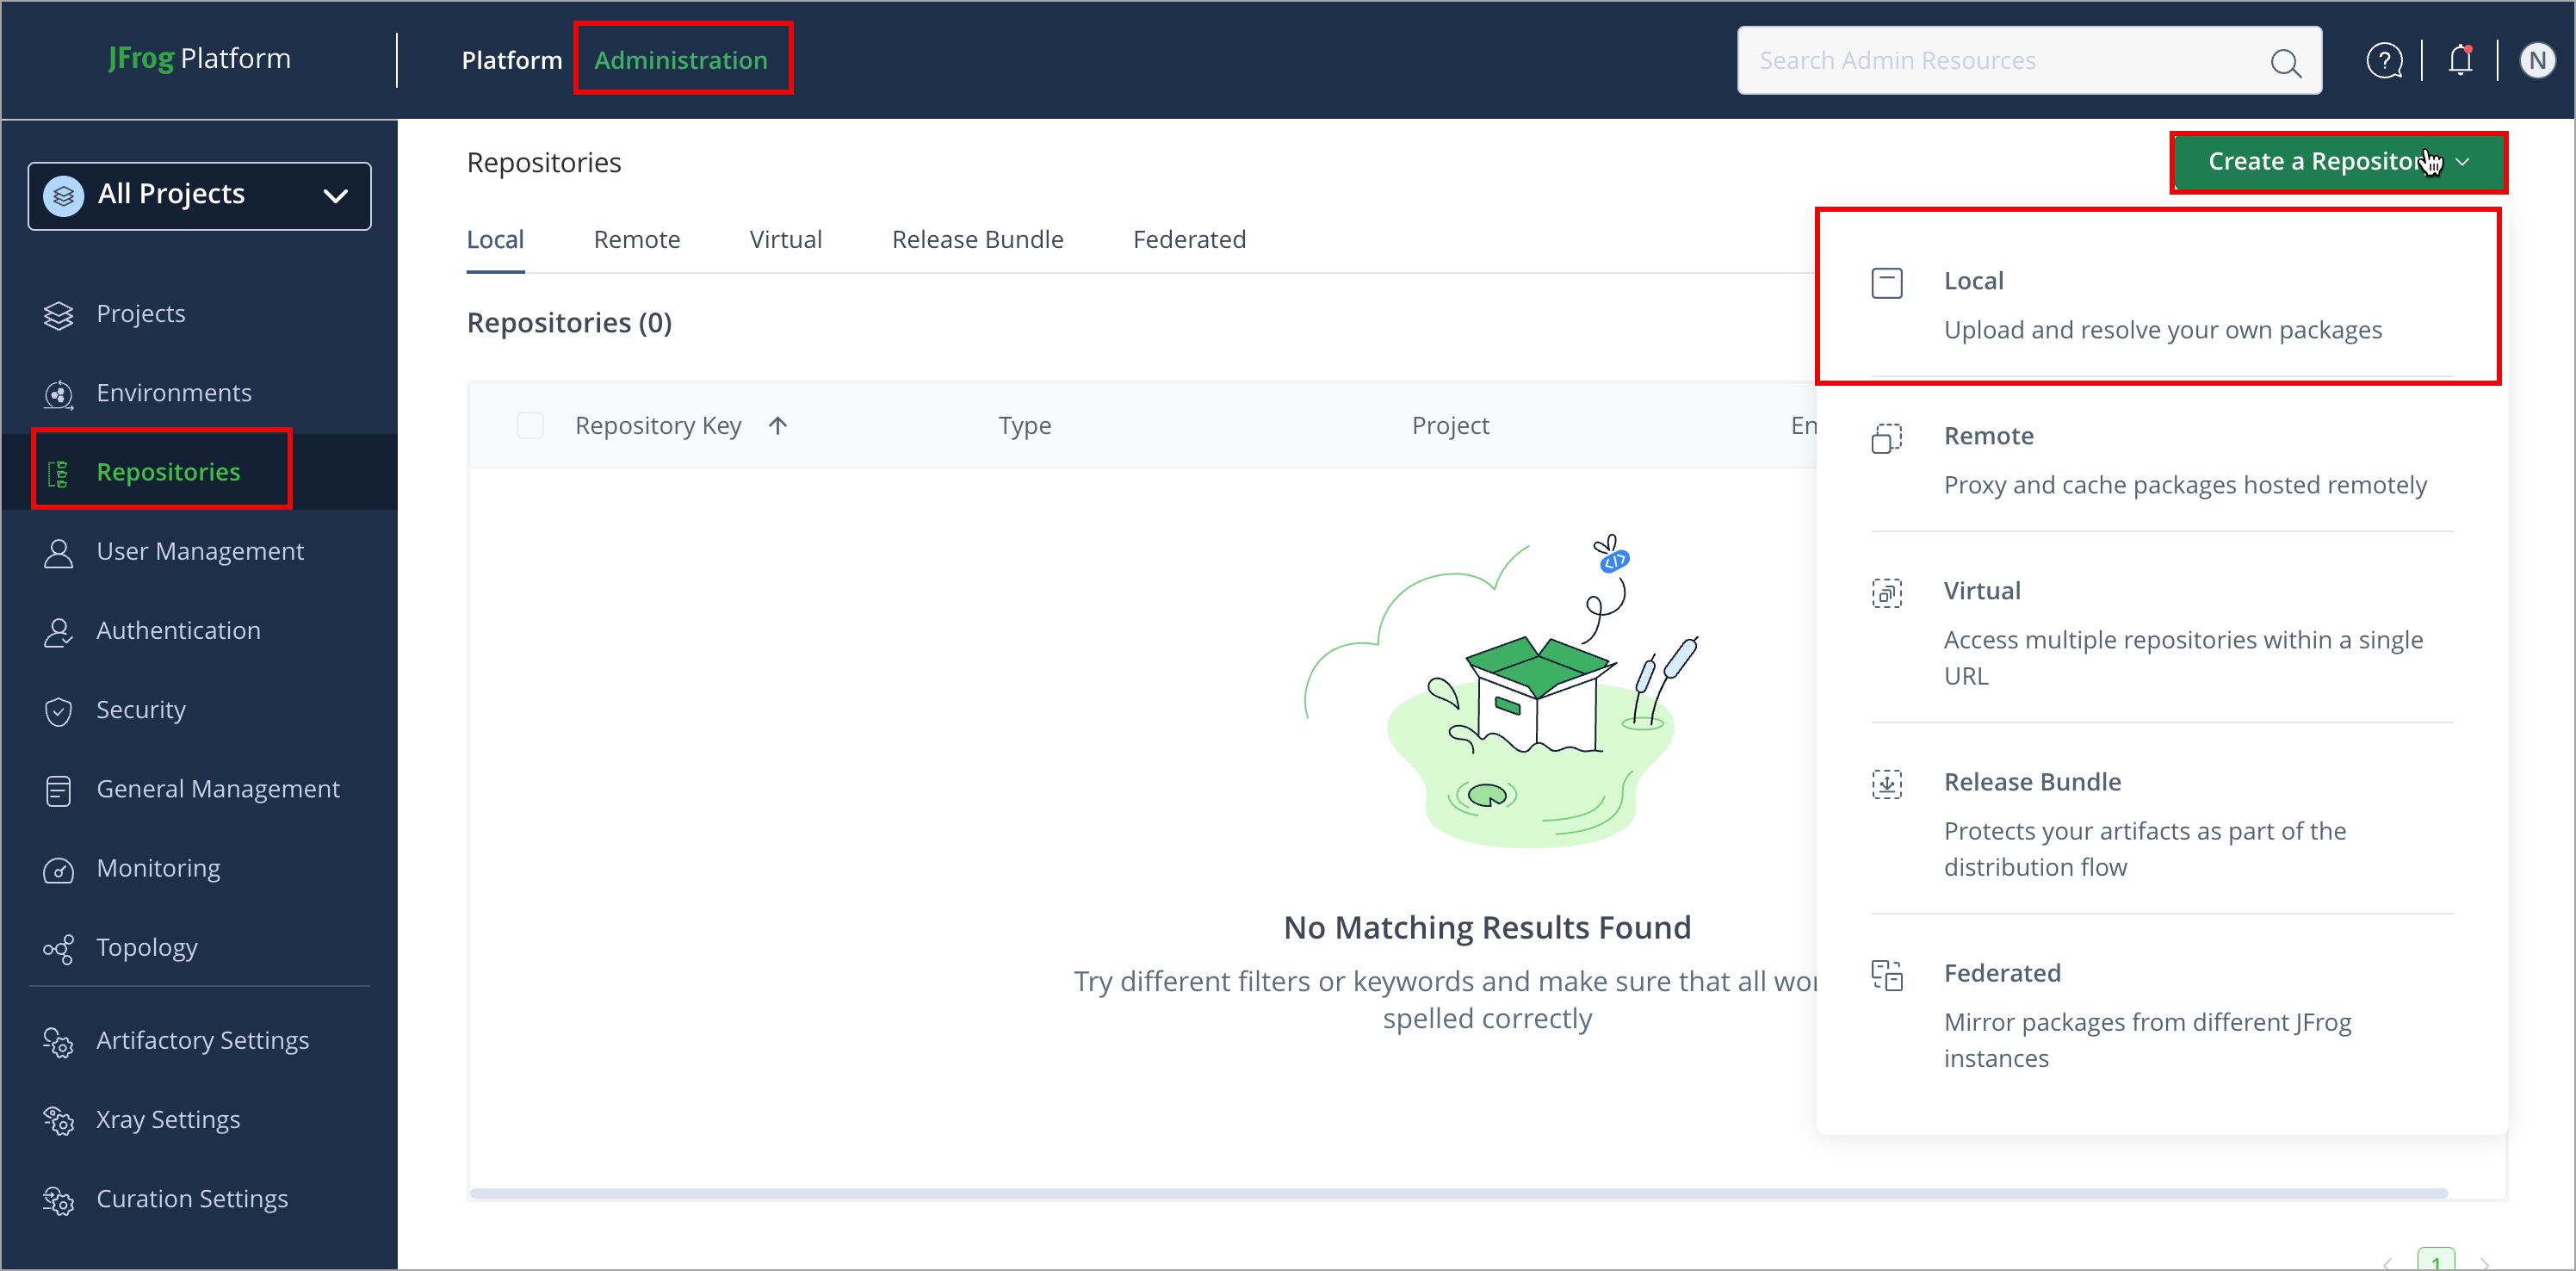Click the notifications bell icon
2576x1271 pixels.
click(2459, 60)
